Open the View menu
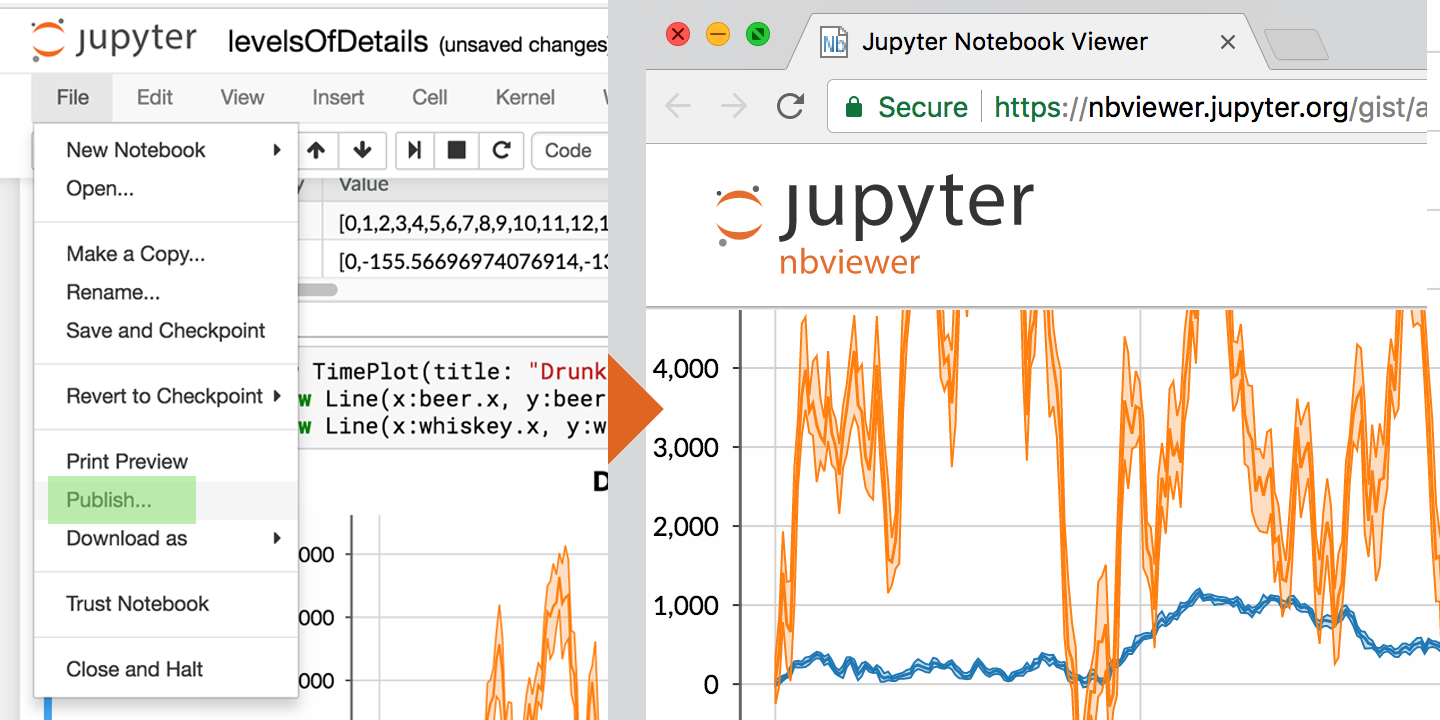1440x720 pixels. [242, 97]
